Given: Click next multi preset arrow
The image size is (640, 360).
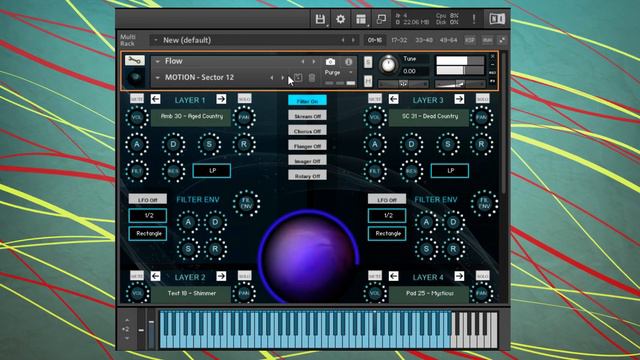Looking at the screenshot, I should point(353,40).
